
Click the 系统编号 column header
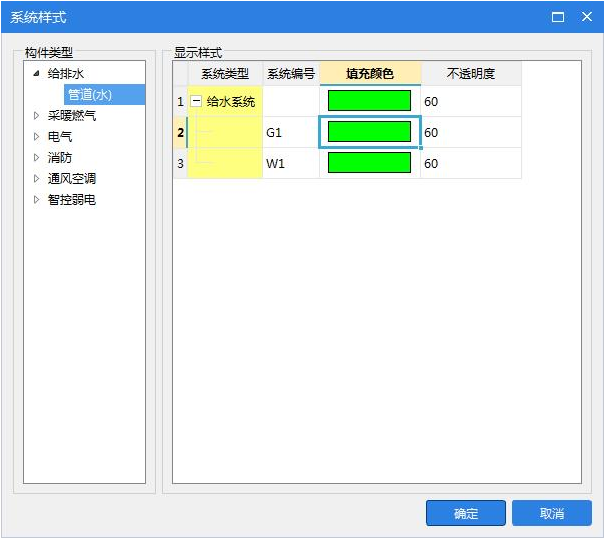point(291,74)
